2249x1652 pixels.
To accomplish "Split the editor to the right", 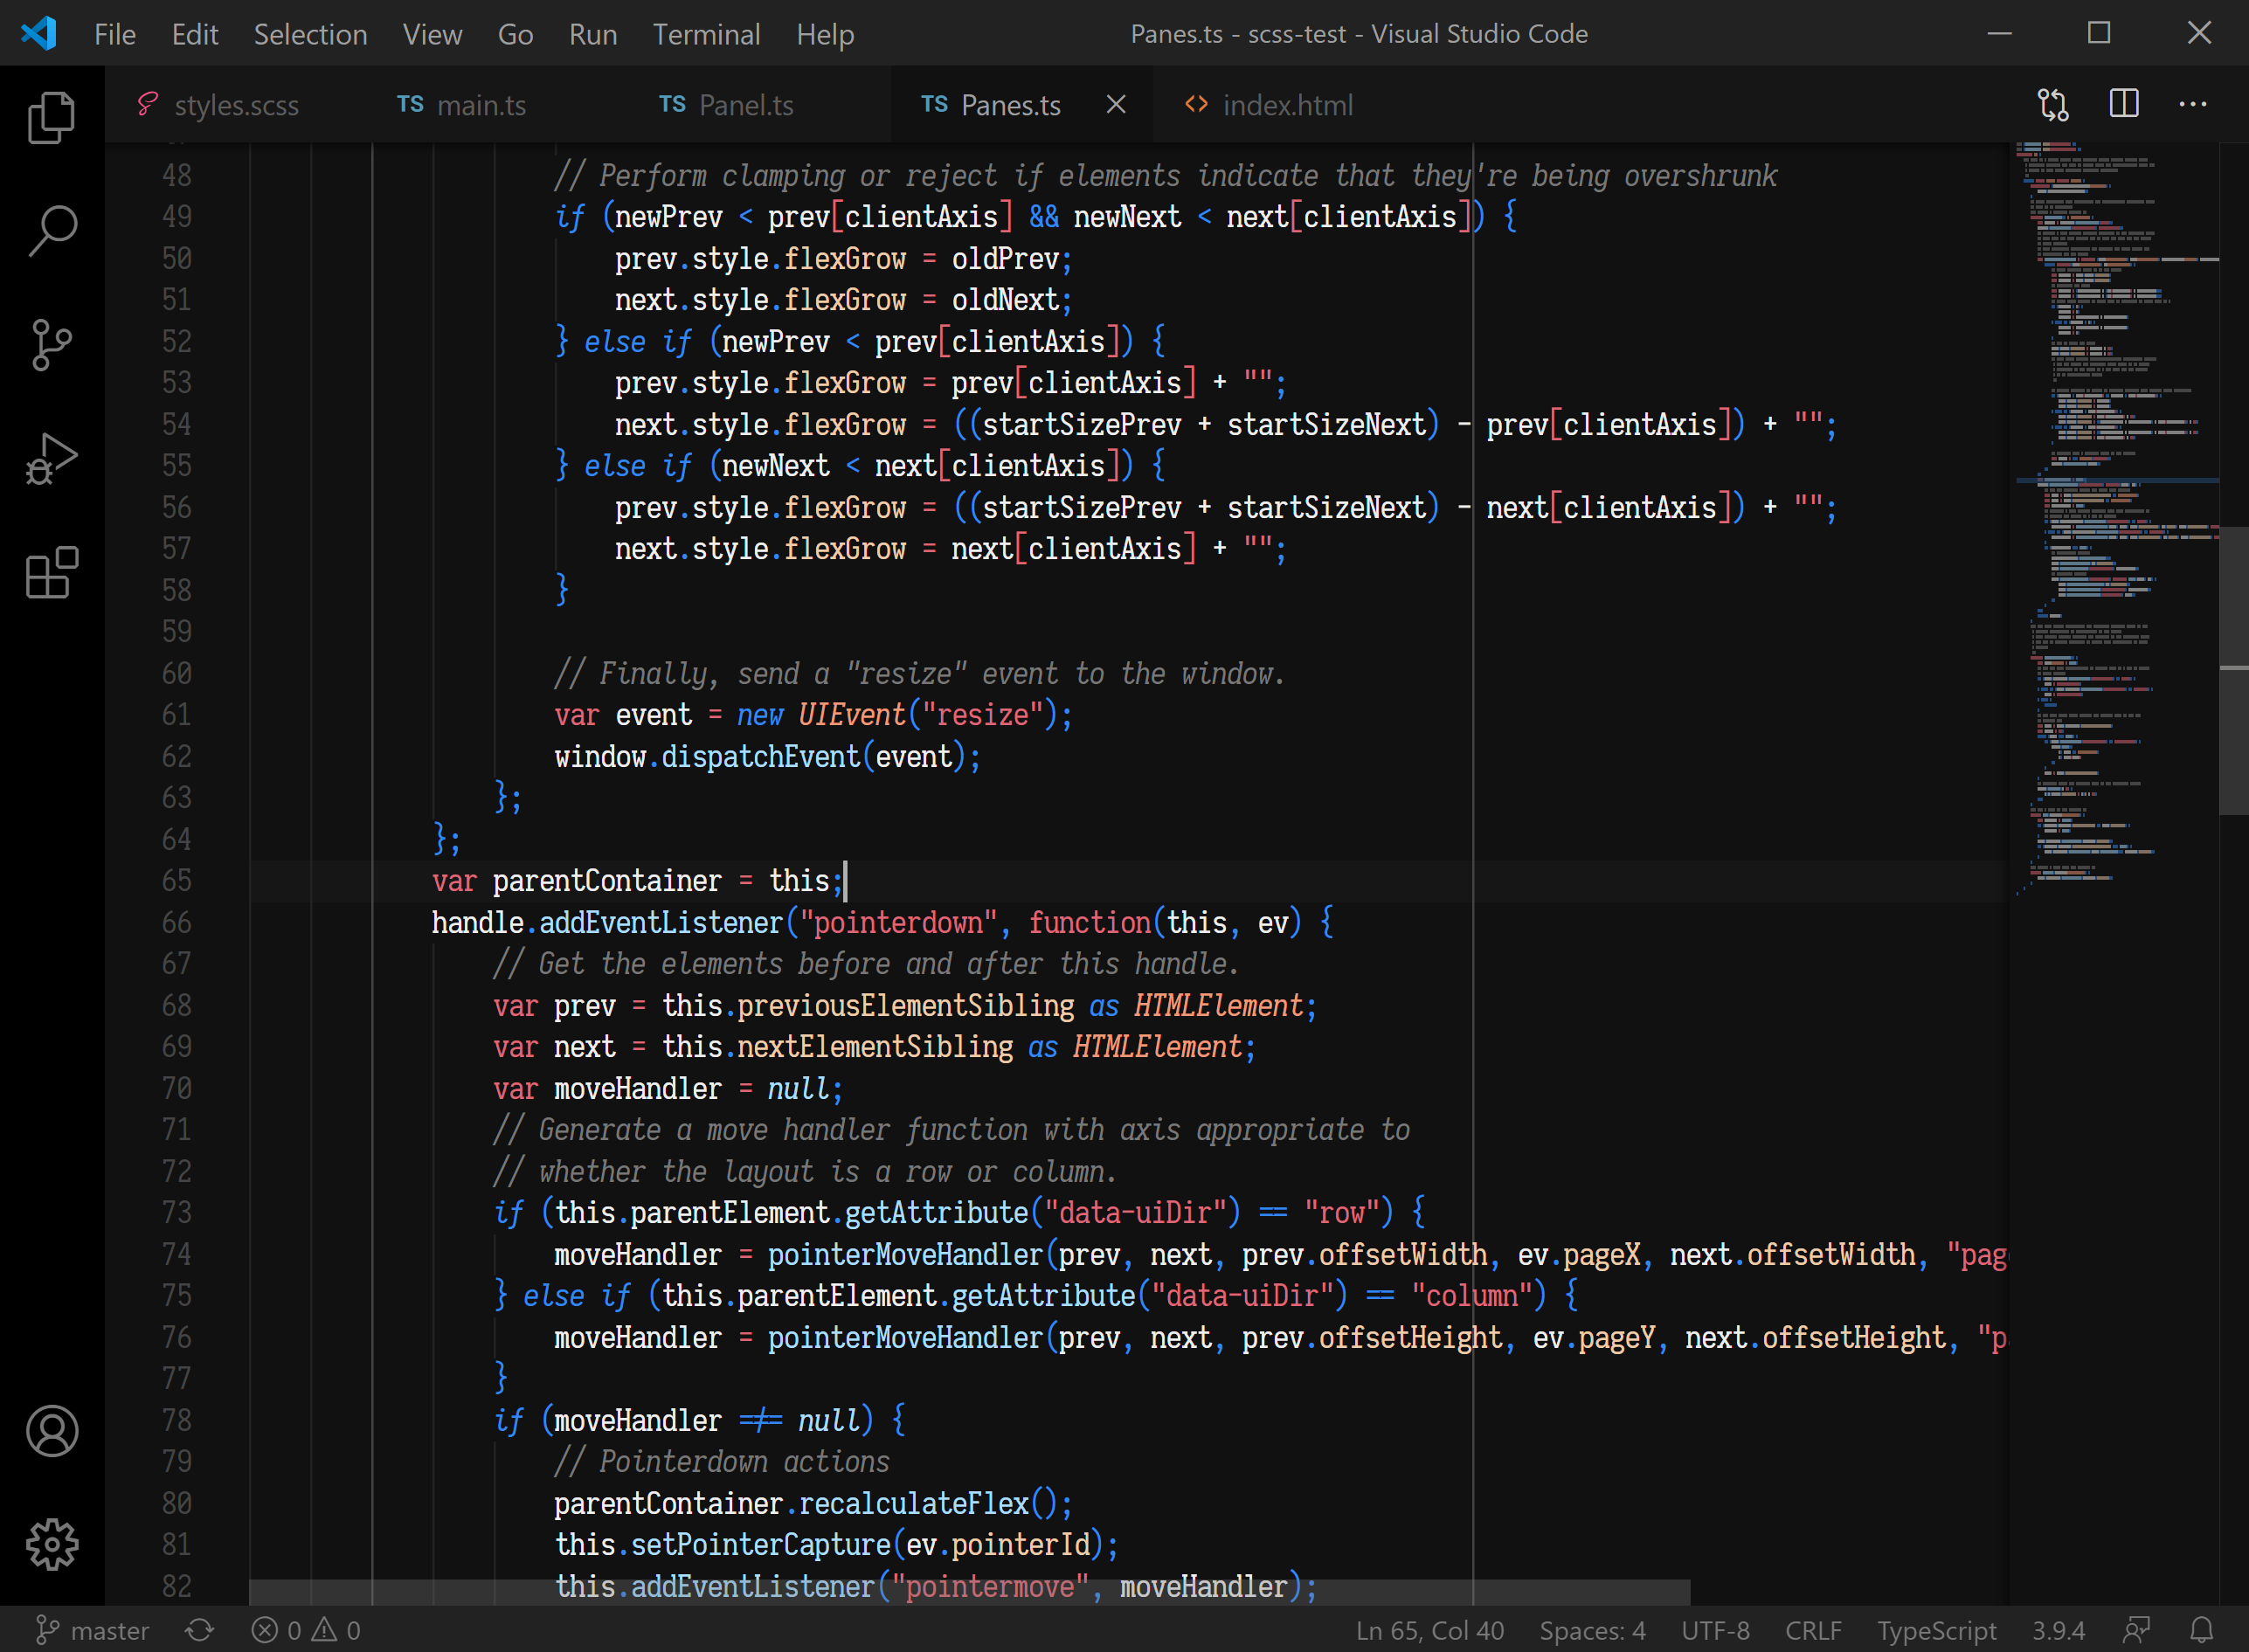I will pyautogui.click(x=2123, y=104).
